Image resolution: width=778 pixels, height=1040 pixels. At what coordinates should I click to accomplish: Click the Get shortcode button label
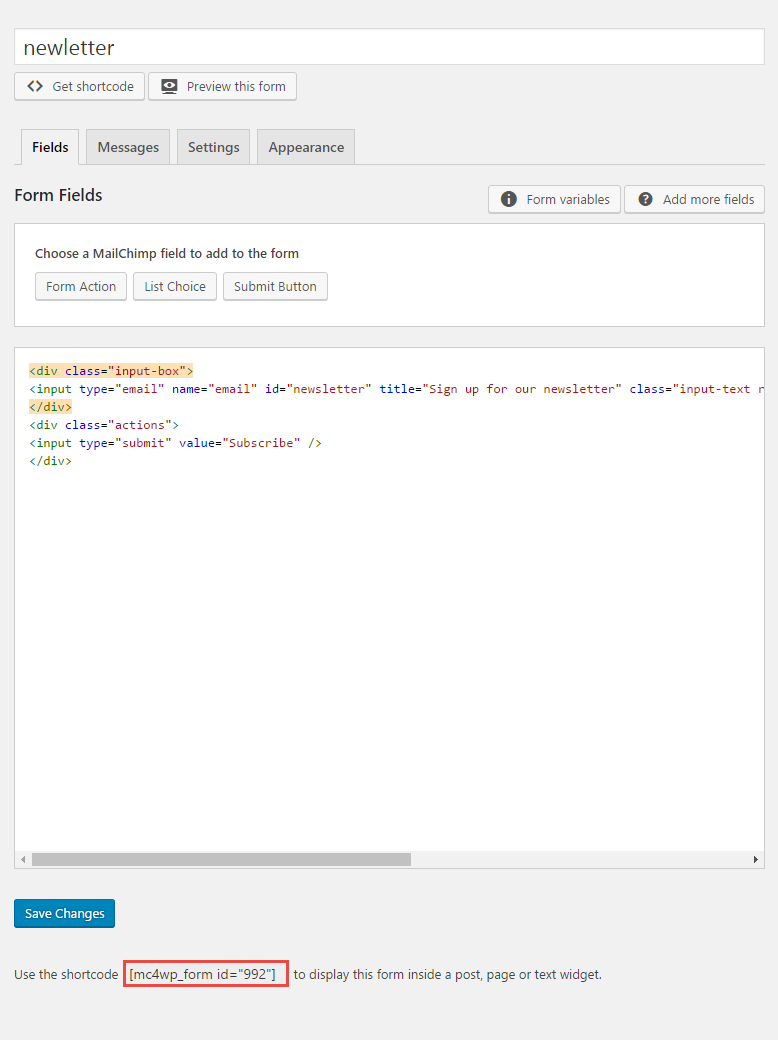93,86
